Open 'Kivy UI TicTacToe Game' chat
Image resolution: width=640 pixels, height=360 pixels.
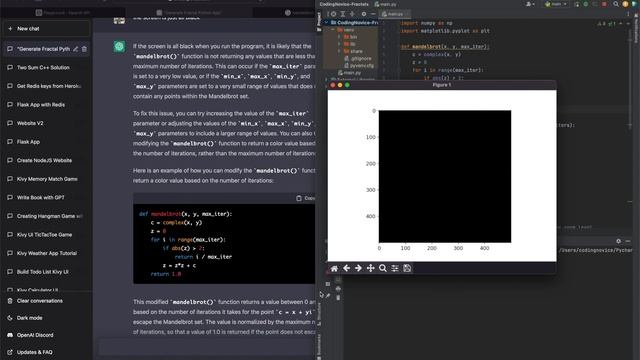(46, 235)
